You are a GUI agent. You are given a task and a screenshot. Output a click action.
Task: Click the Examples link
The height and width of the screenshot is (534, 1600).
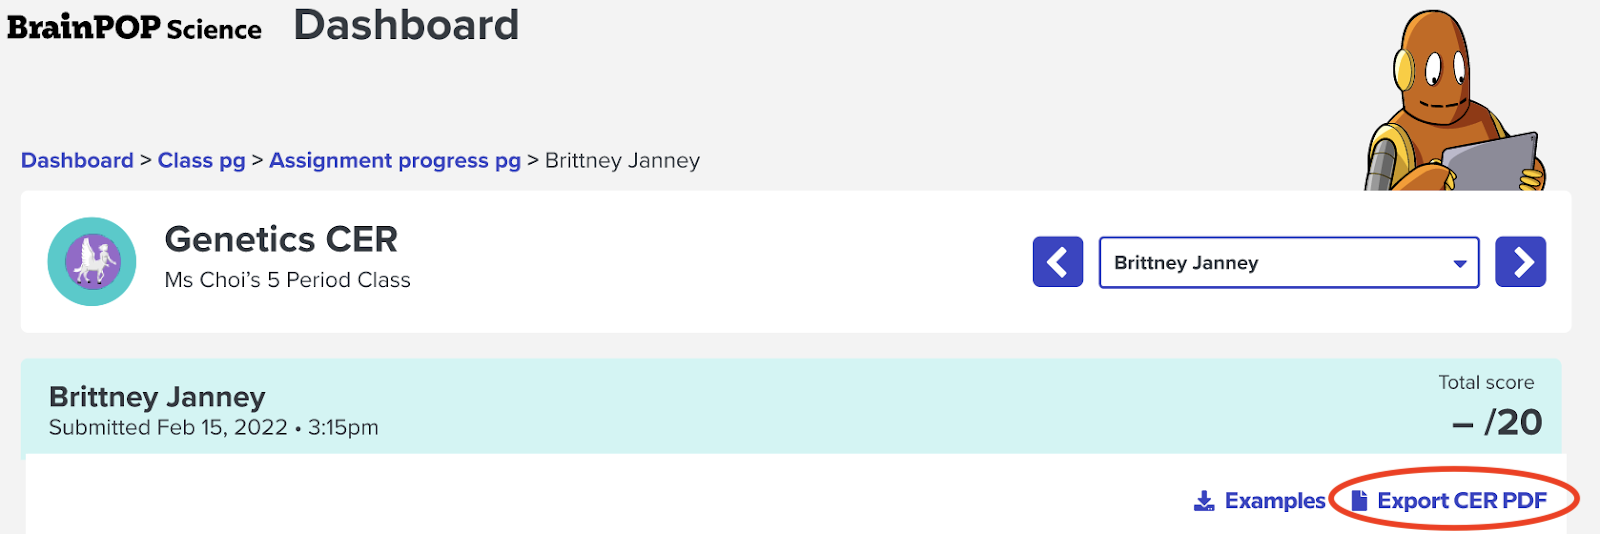click(1274, 501)
